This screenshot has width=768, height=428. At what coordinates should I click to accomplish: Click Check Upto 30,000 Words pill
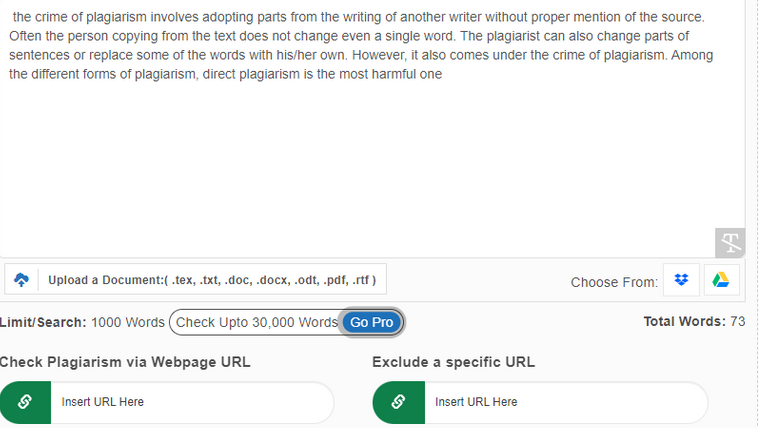point(287,322)
